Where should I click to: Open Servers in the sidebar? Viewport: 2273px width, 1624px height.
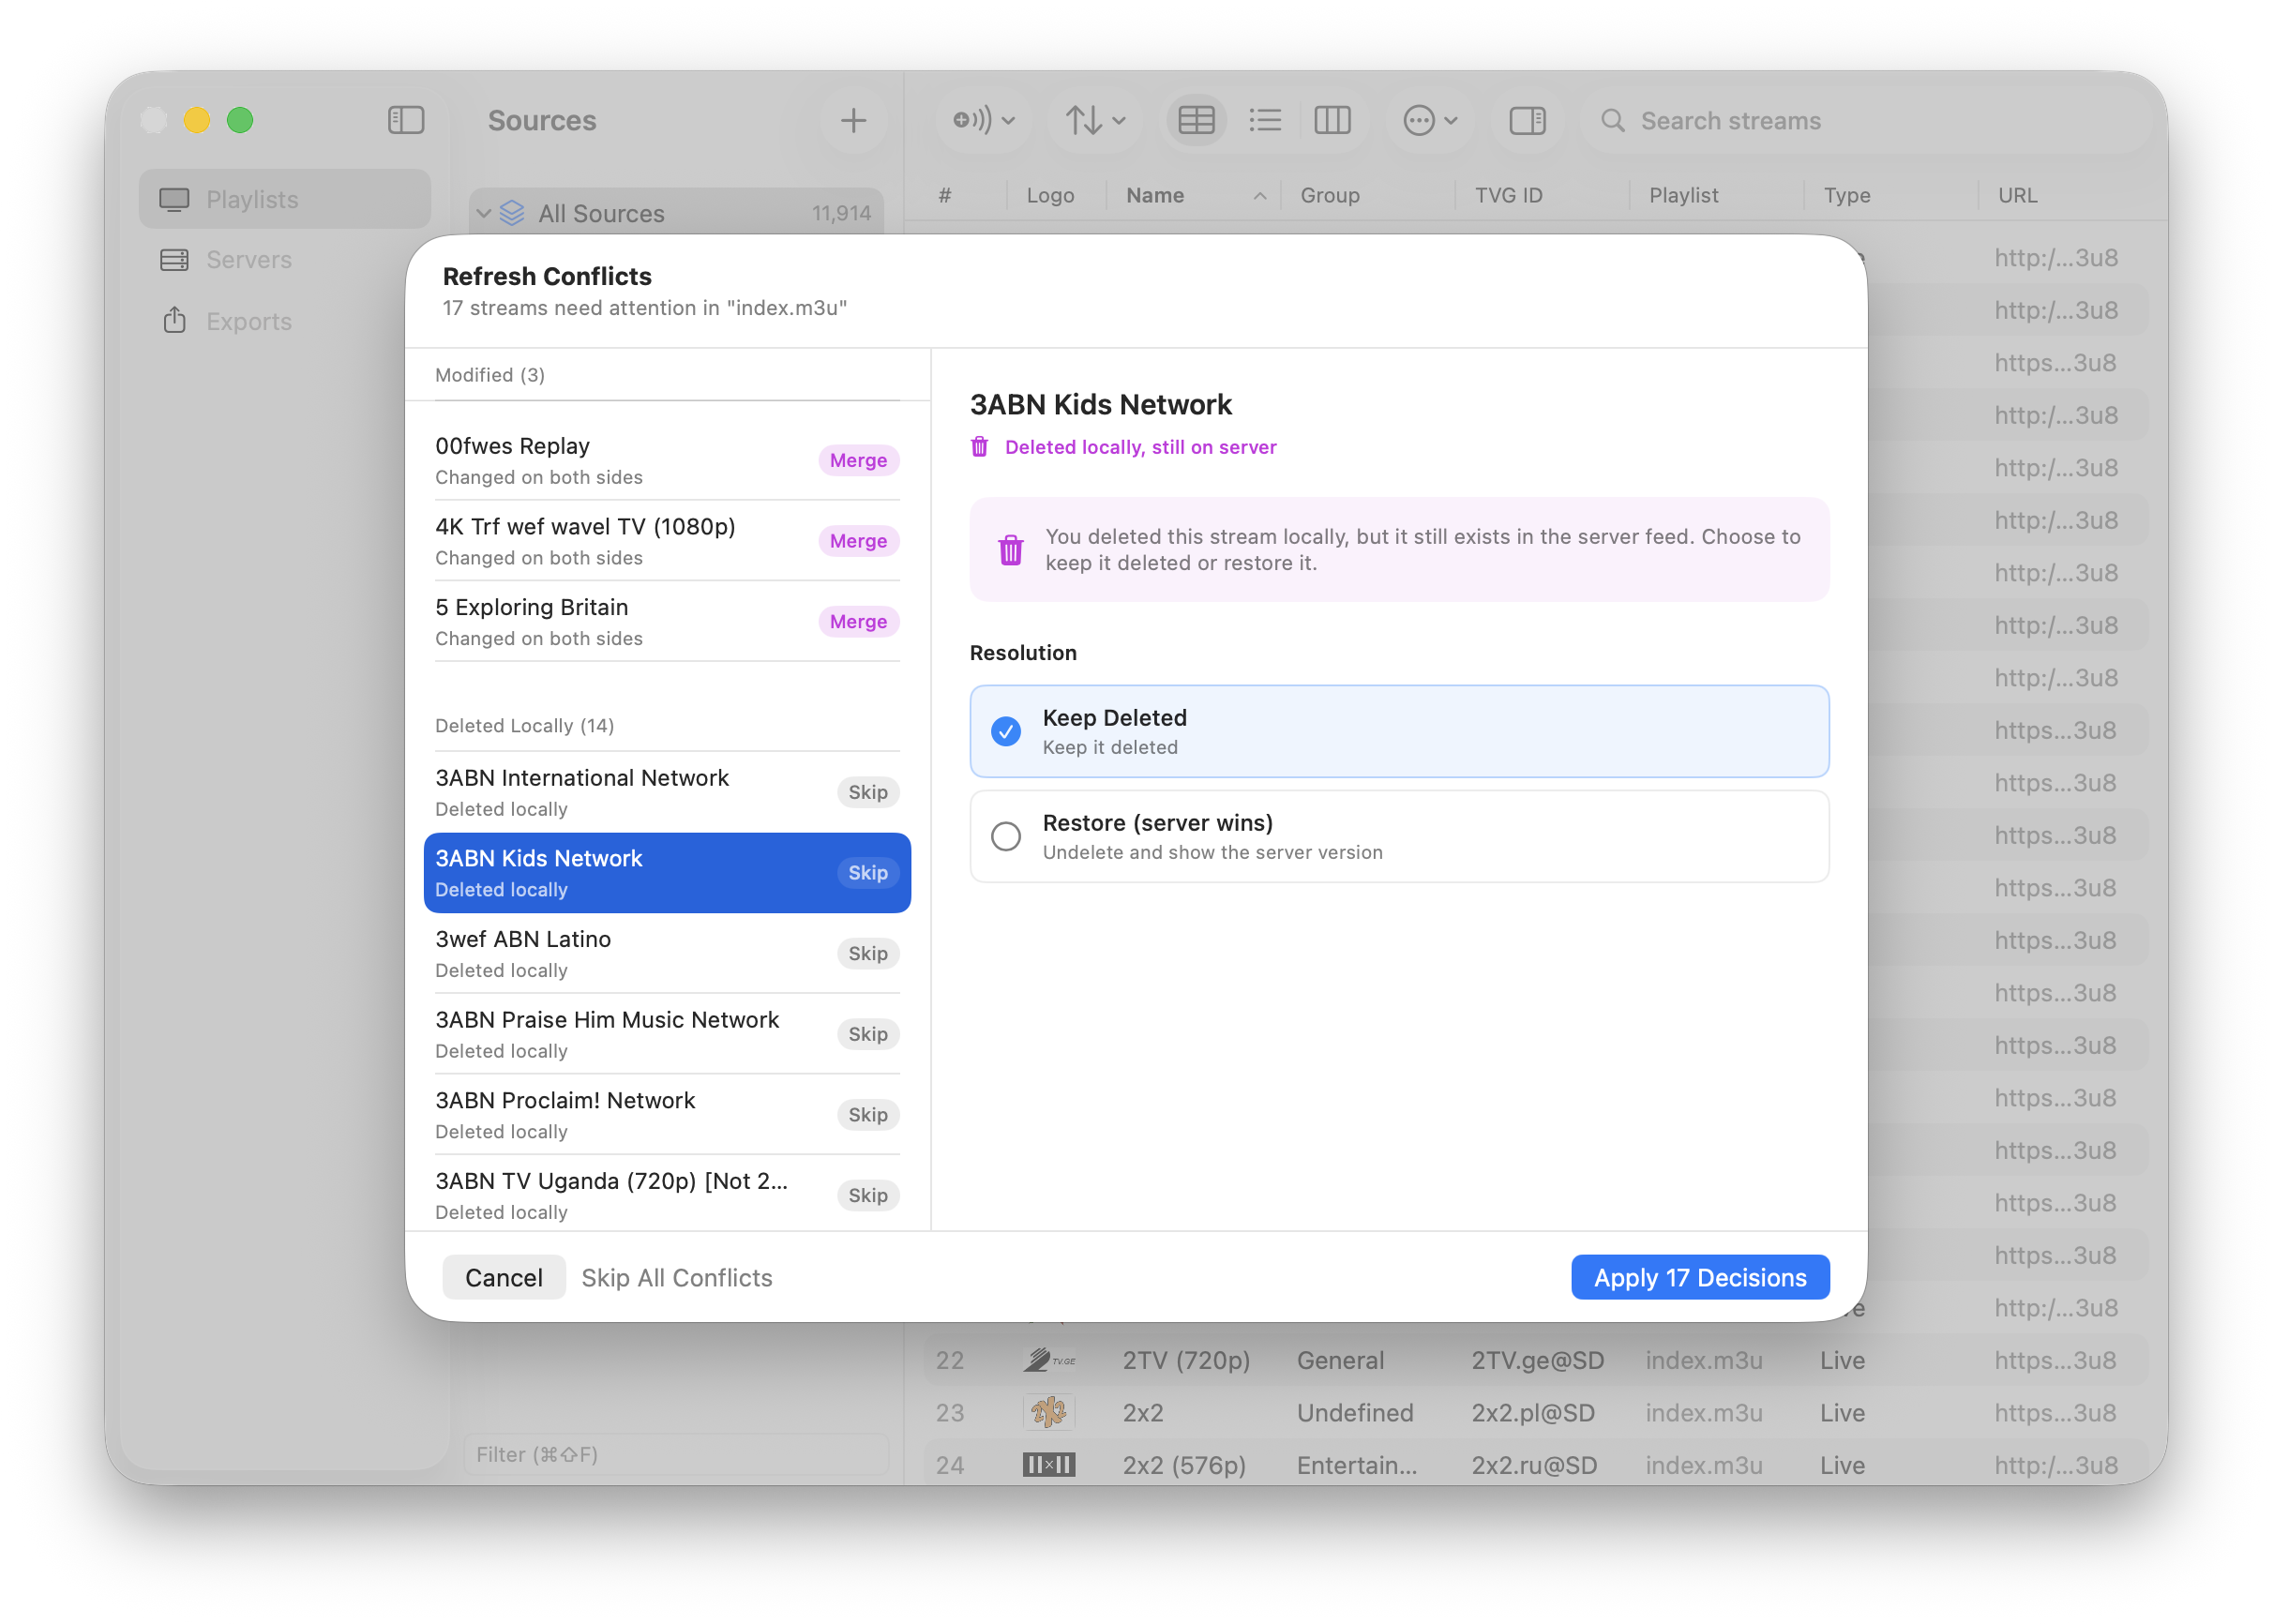point(249,260)
